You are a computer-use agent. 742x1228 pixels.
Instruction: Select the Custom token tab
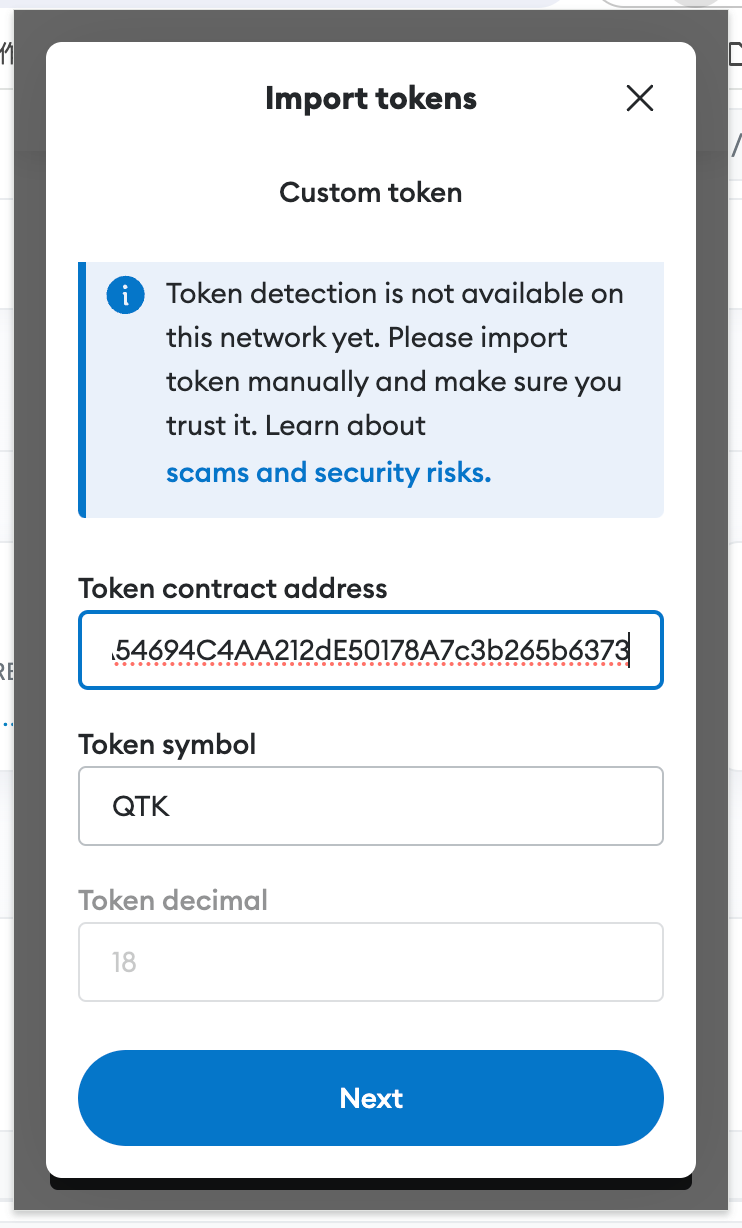pyautogui.click(x=371, y=192)
